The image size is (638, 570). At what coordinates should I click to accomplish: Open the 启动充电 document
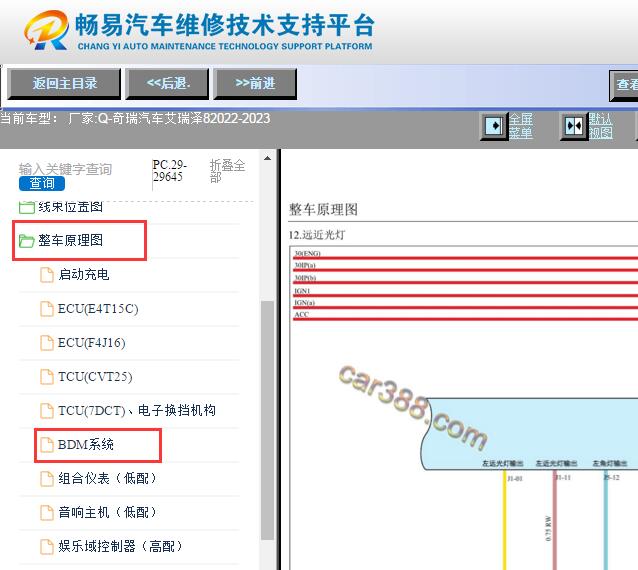pos(83,275)
